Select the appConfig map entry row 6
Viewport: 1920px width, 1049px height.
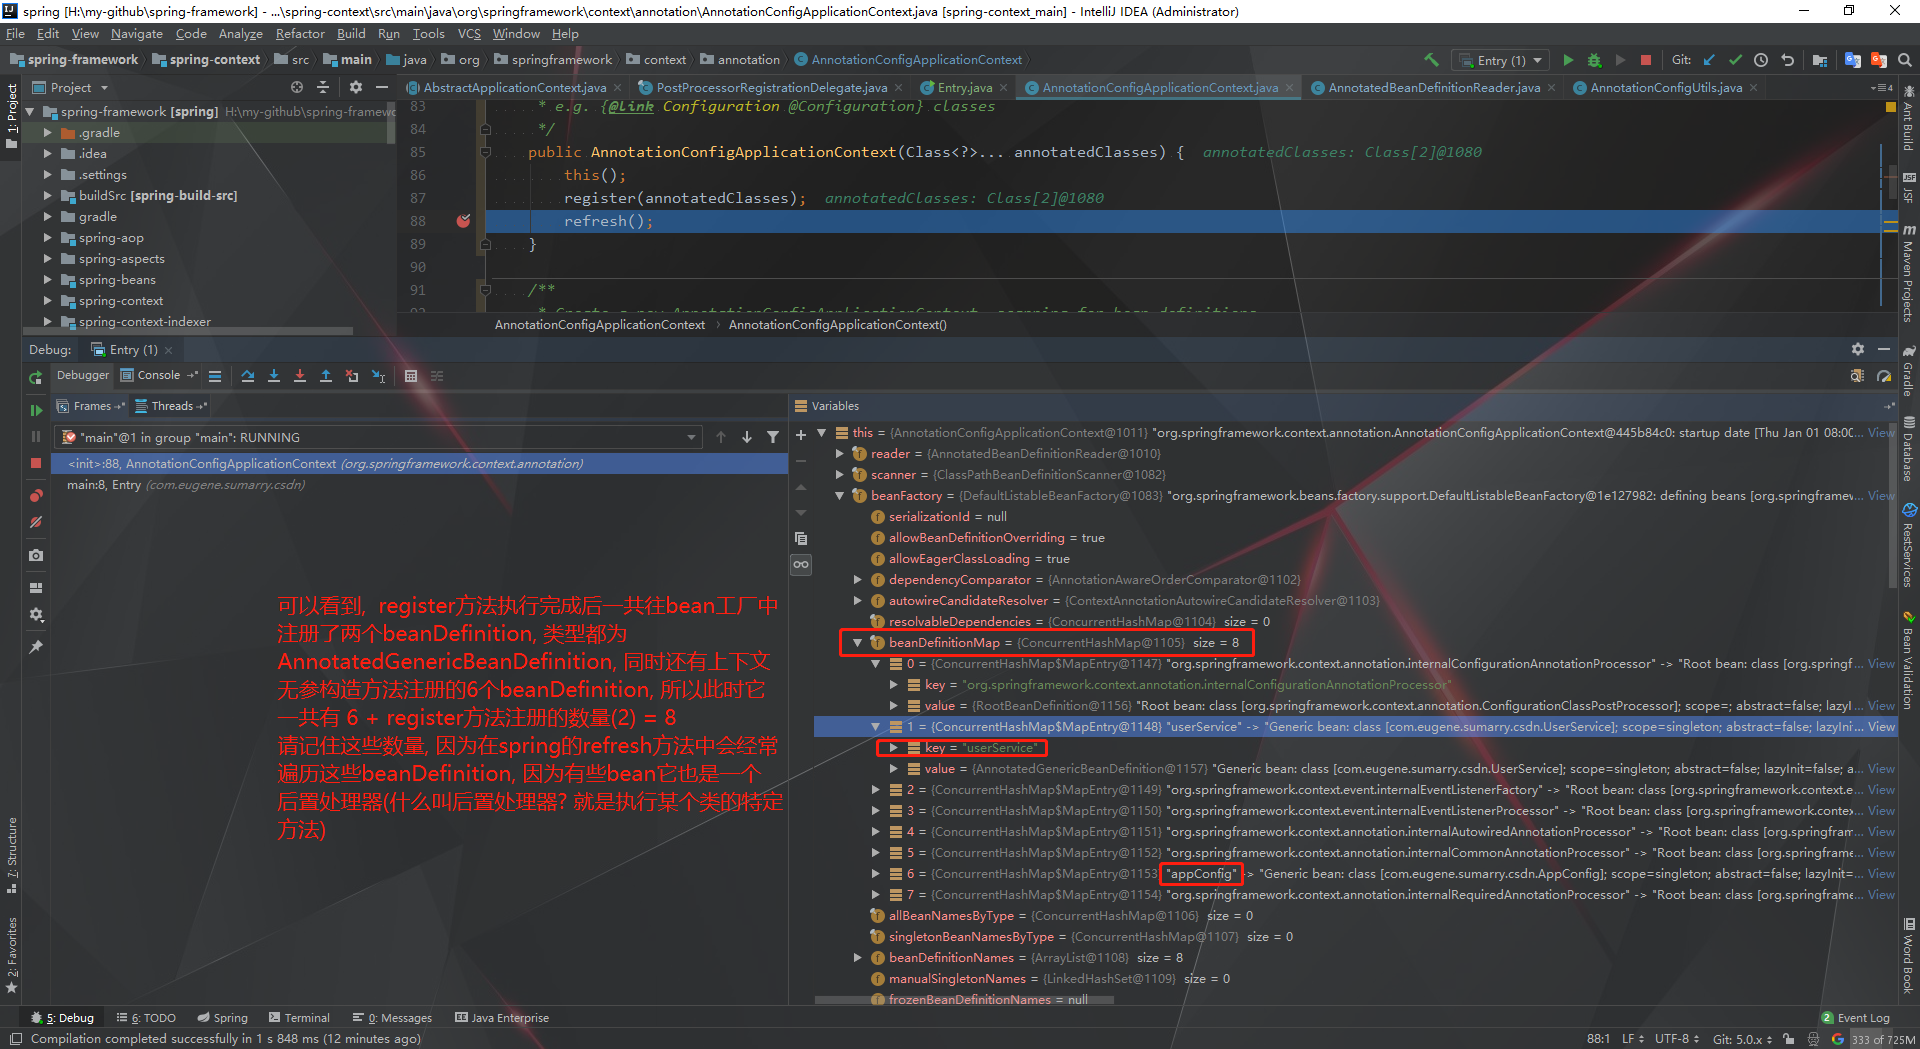[1355, 874]
